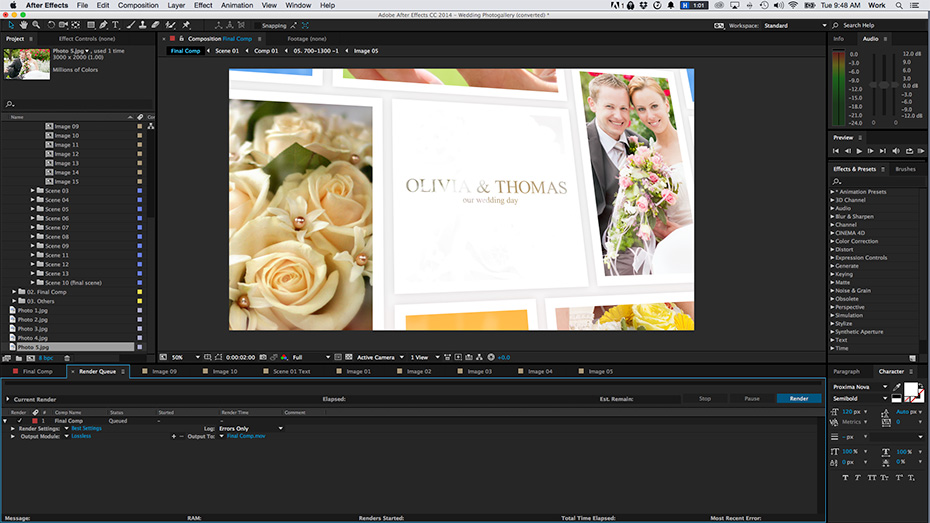Click the Faux Bold text style icon
Viewport: 930px width, 523px height.
click(845, 478)
